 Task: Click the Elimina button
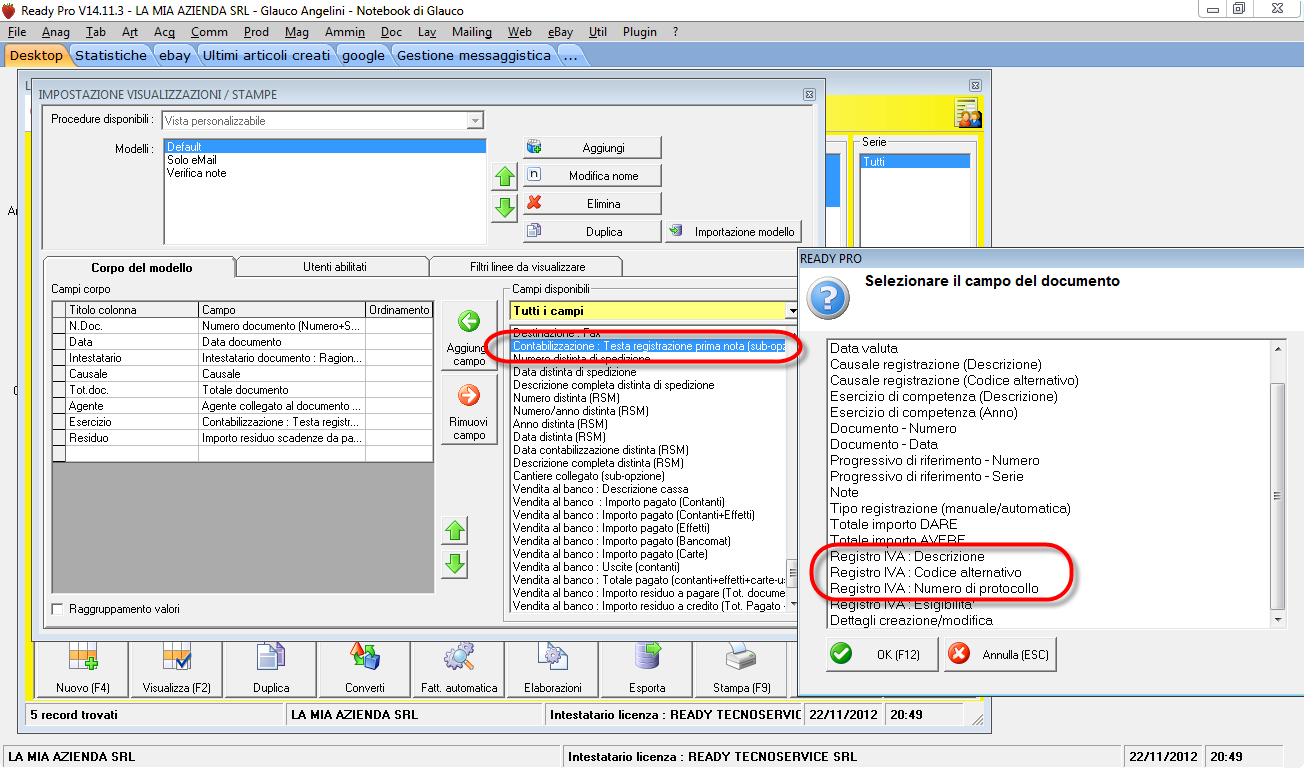click(592, 203)
